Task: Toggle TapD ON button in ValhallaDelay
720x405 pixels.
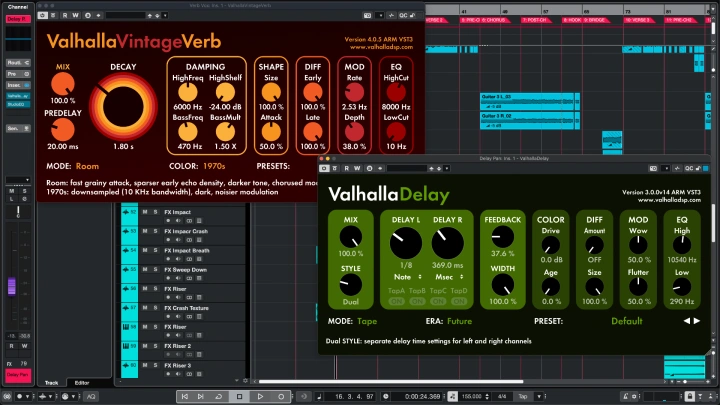Action: point(459,301)
